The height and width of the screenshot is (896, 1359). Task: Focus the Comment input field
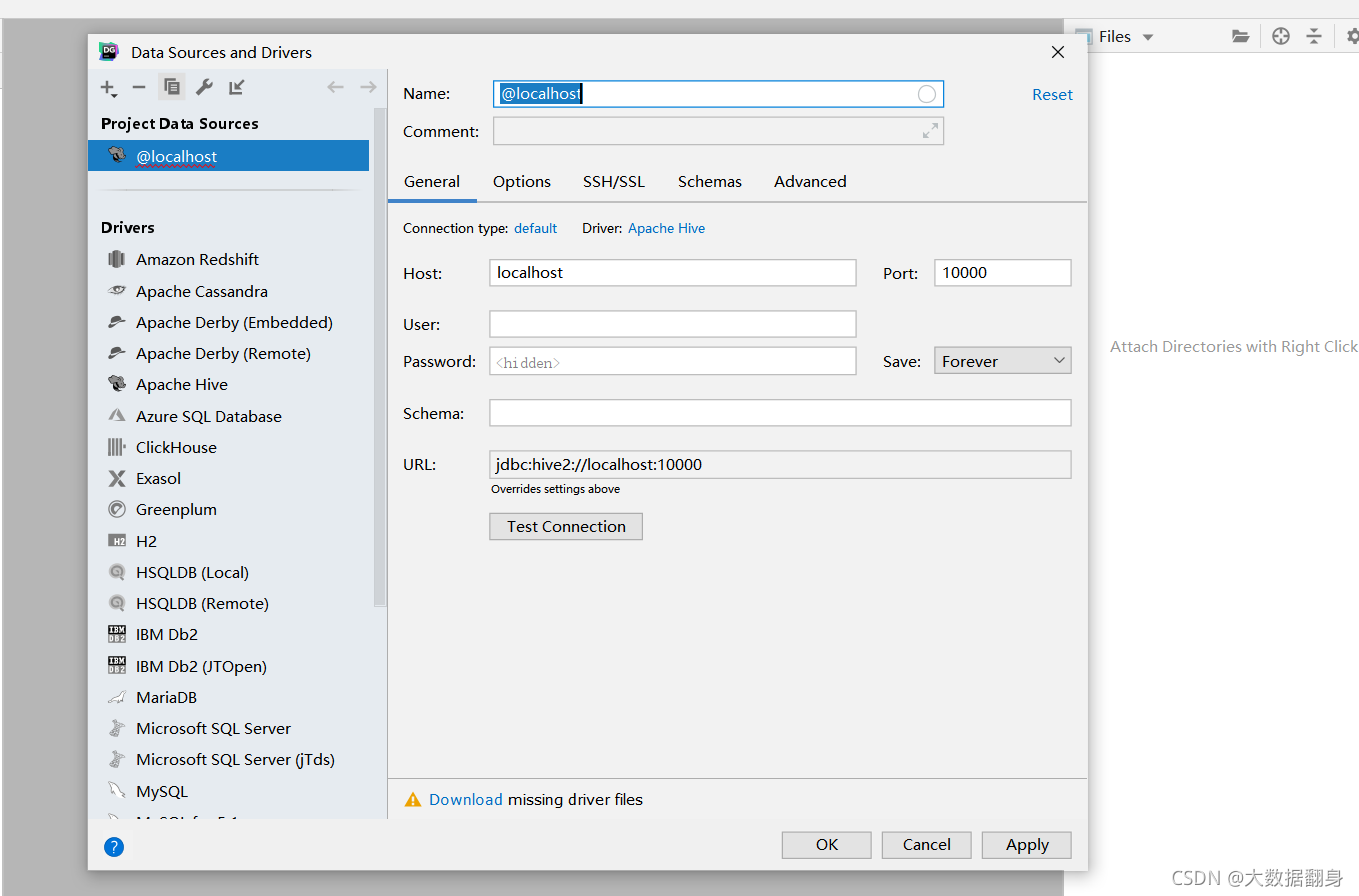click(718, 131)
